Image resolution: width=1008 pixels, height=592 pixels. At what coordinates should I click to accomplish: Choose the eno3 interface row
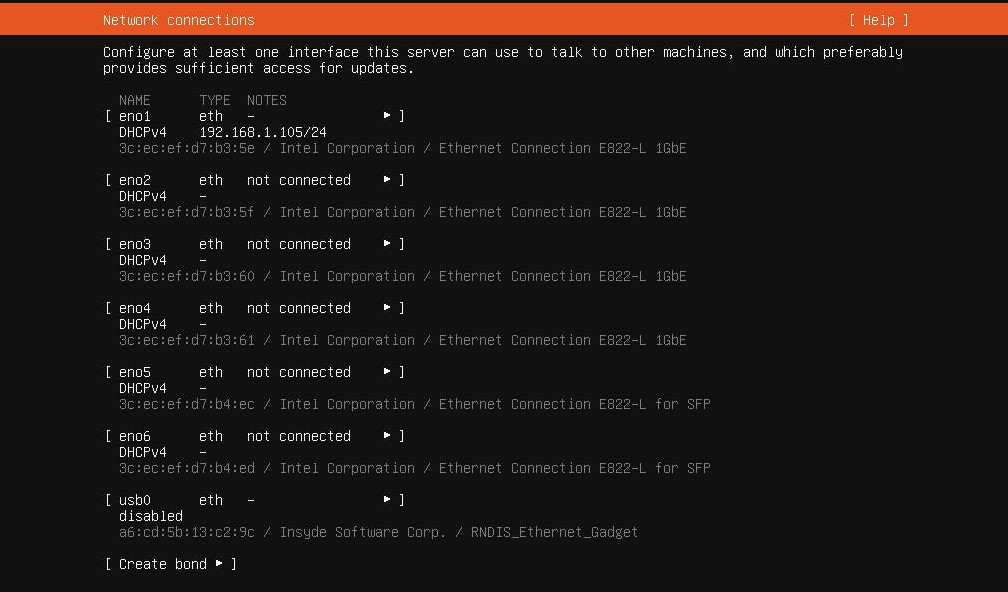pos(135,244)
